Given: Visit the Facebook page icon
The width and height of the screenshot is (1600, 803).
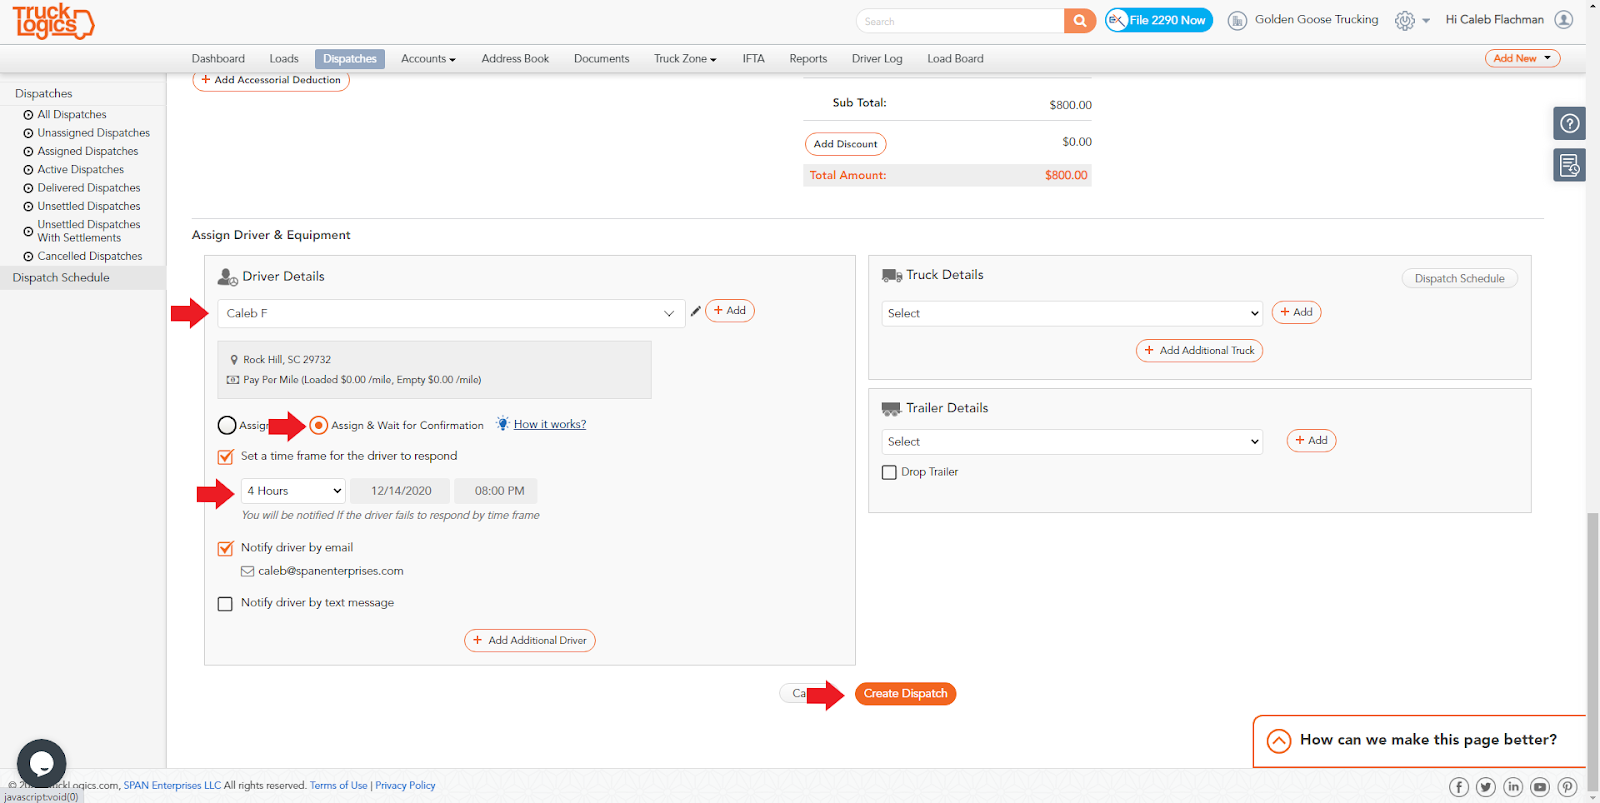Looking at the screenshot, I should (1459, 787).
